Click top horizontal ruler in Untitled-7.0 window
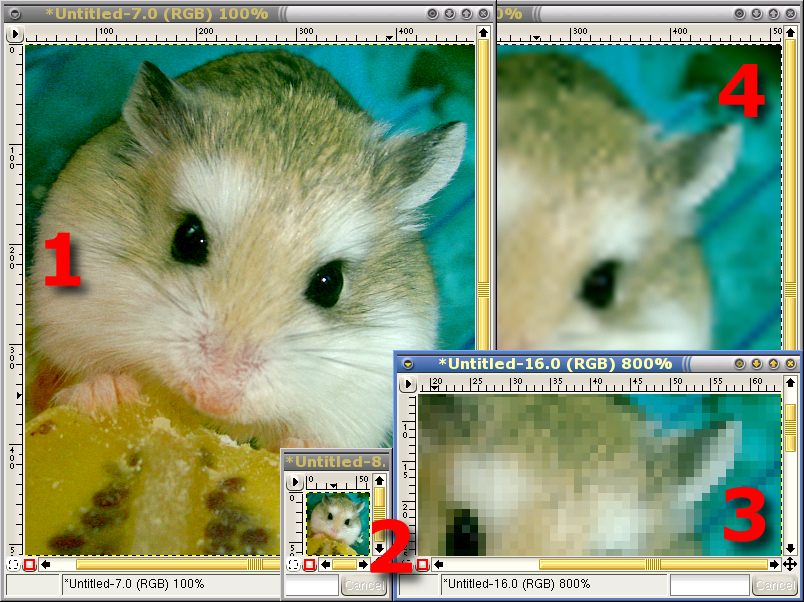 (250, 34)
